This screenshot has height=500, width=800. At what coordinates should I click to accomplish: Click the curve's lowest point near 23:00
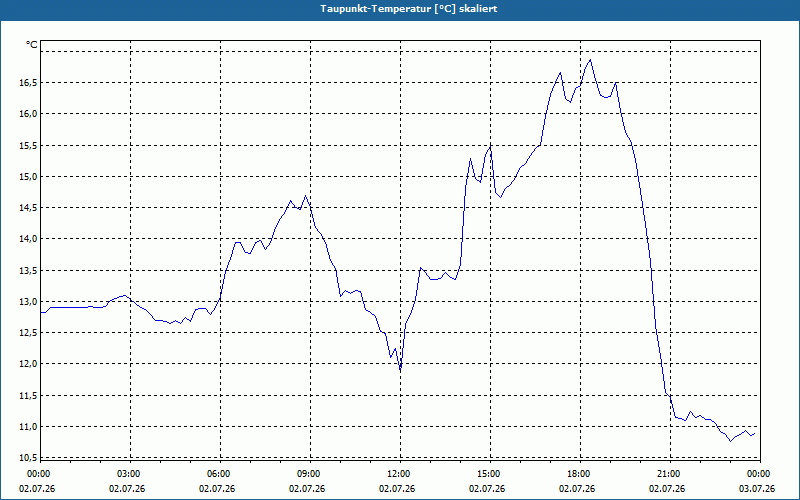pyautogui.click(x=731, y=441)
